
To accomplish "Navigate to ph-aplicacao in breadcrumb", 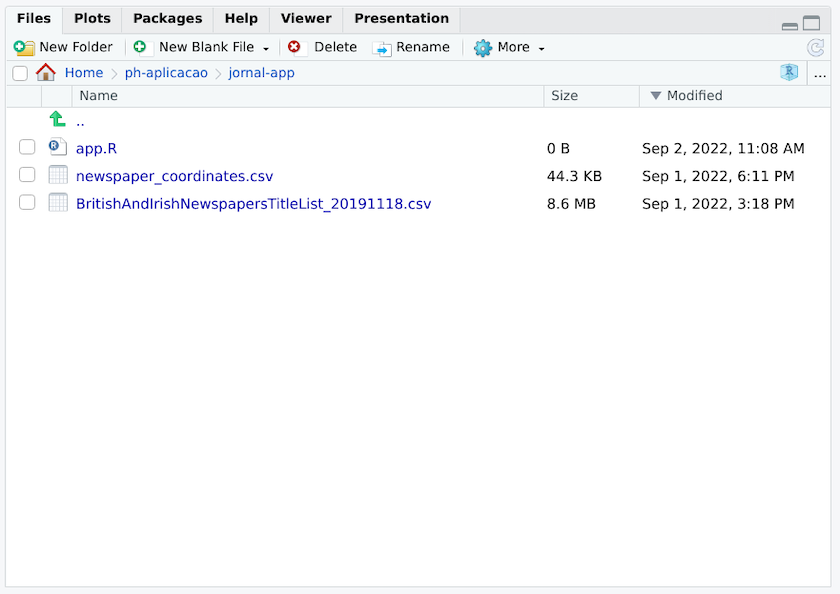I will (x=166, y=73).
